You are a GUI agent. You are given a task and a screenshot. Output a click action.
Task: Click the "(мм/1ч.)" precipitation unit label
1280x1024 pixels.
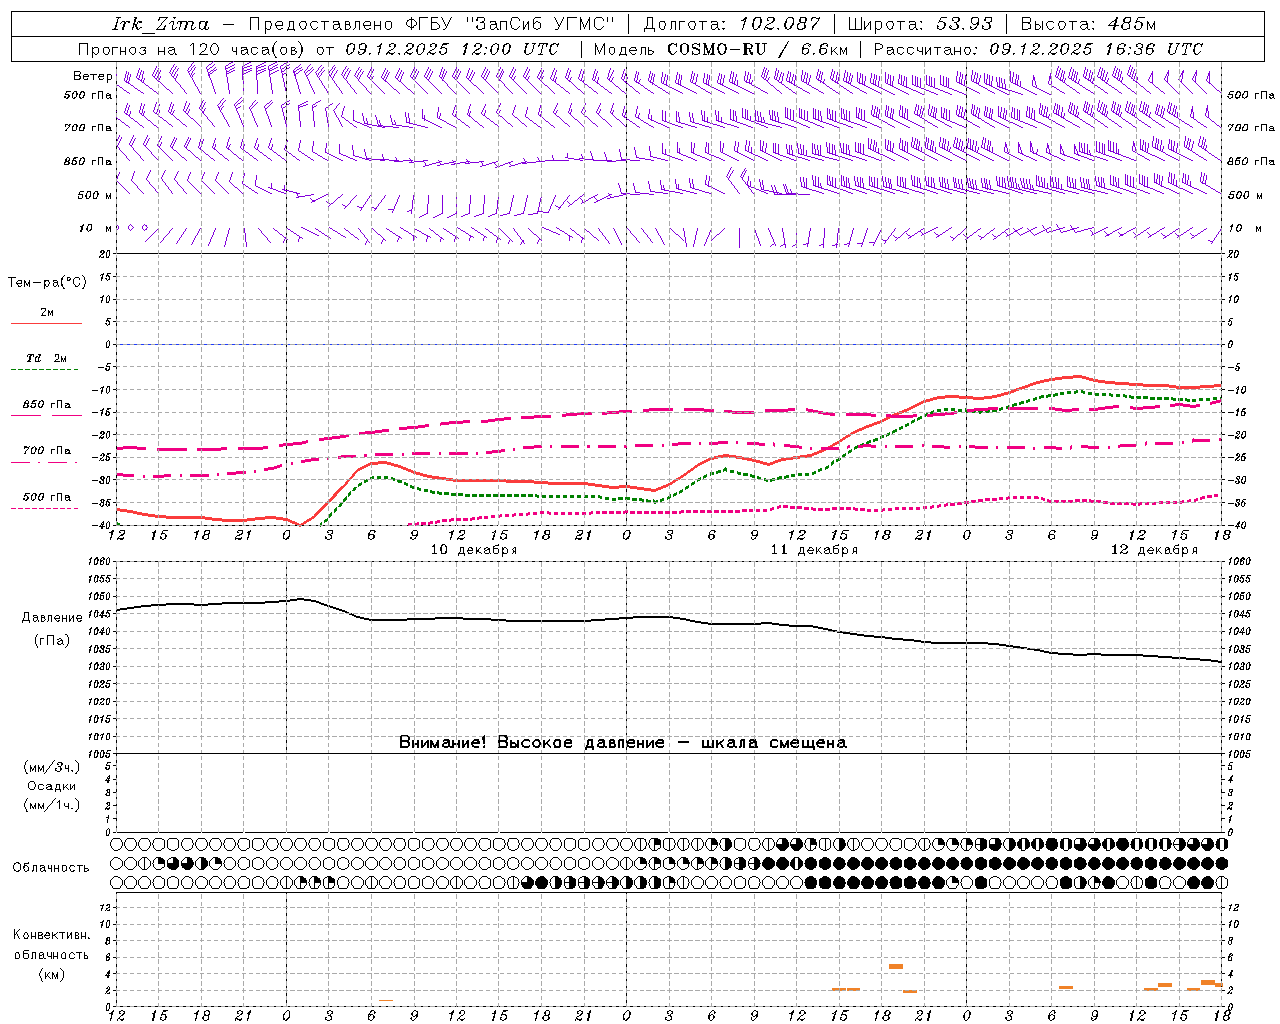[x=52, y=805]
